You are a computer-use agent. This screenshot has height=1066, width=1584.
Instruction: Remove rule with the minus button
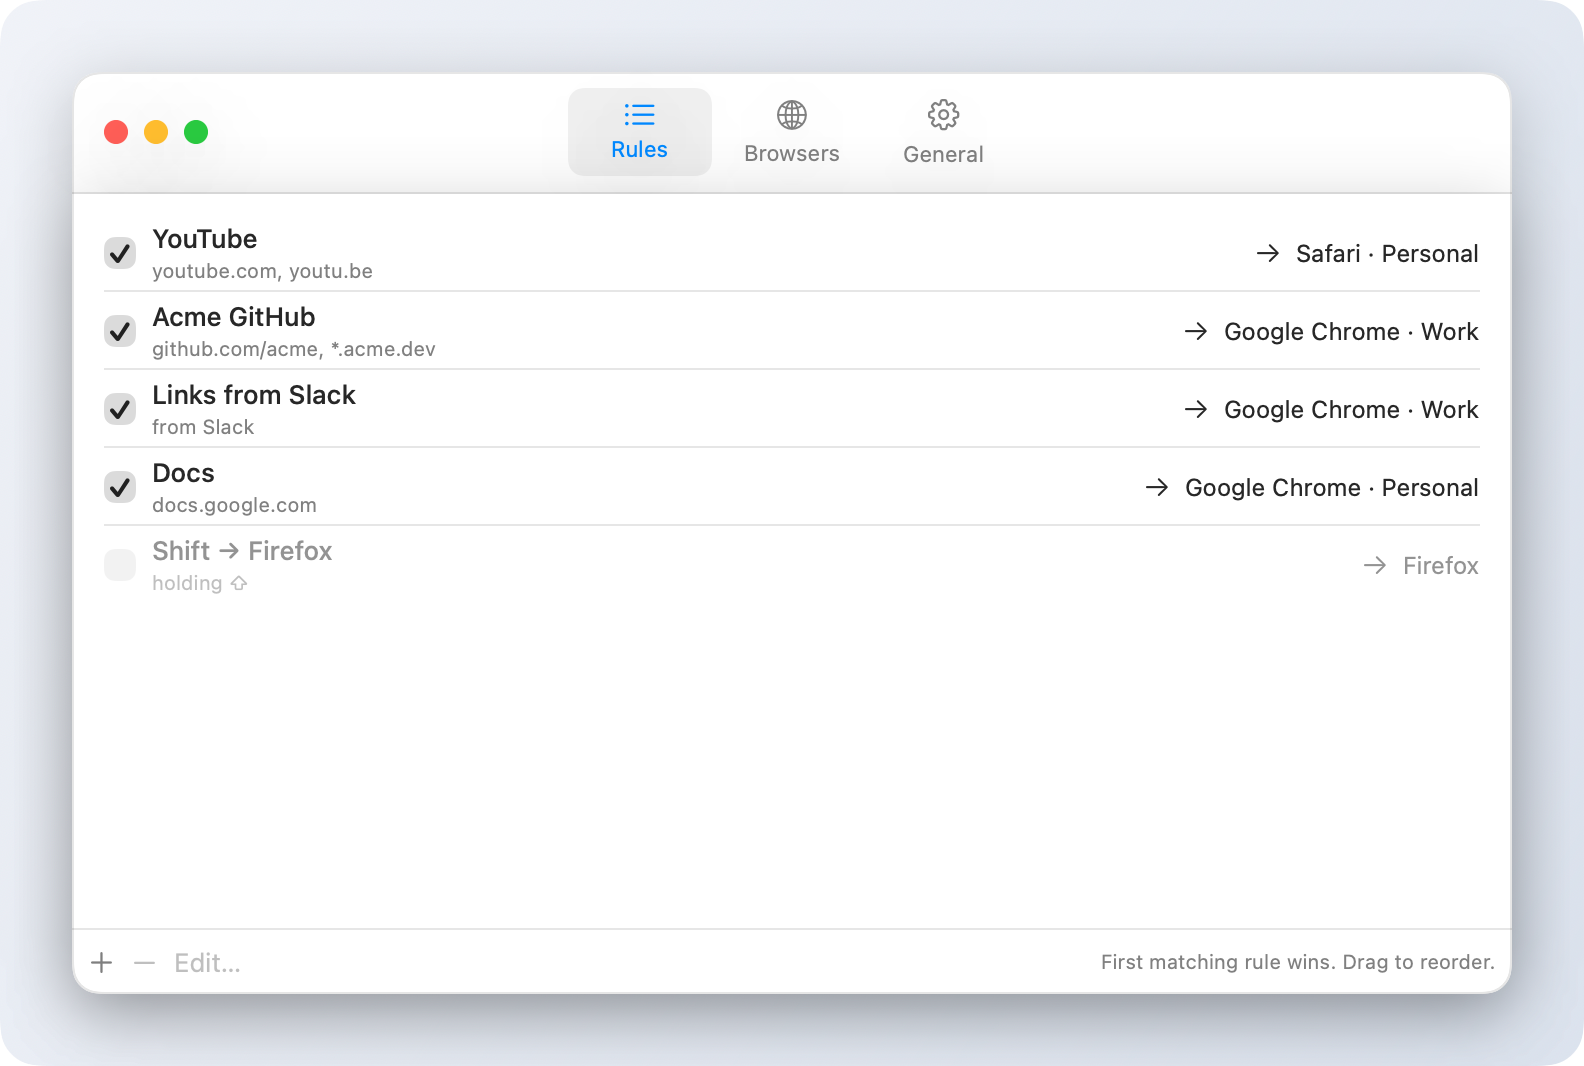144,962
